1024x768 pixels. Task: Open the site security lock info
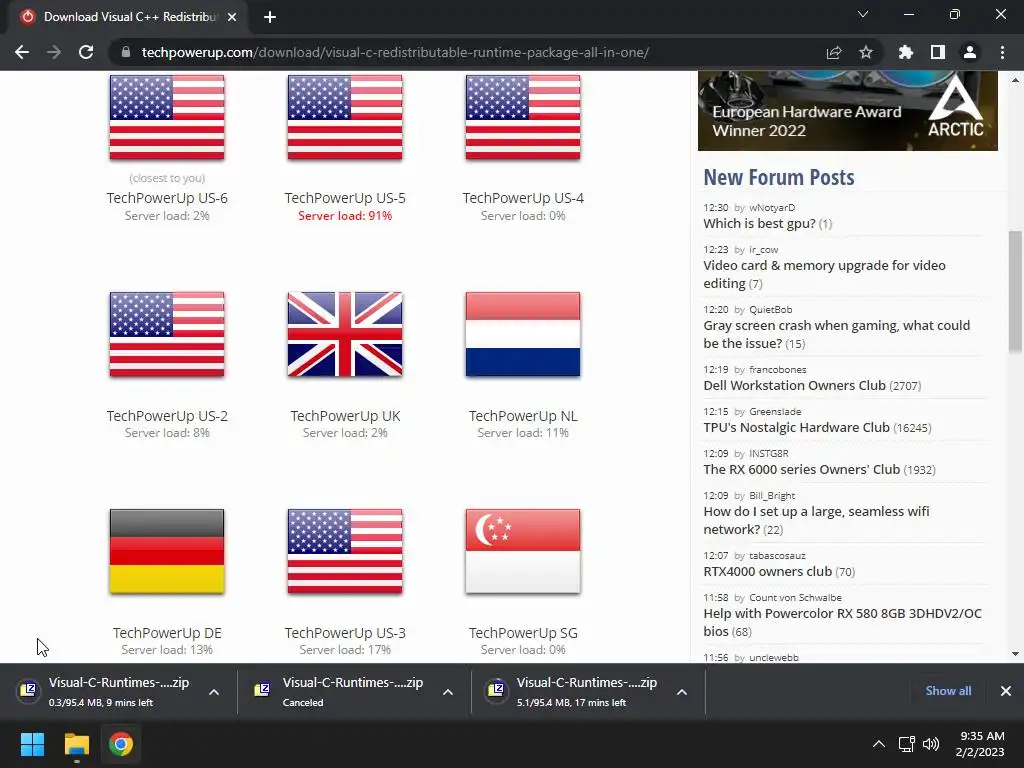[x=126, y=52]
